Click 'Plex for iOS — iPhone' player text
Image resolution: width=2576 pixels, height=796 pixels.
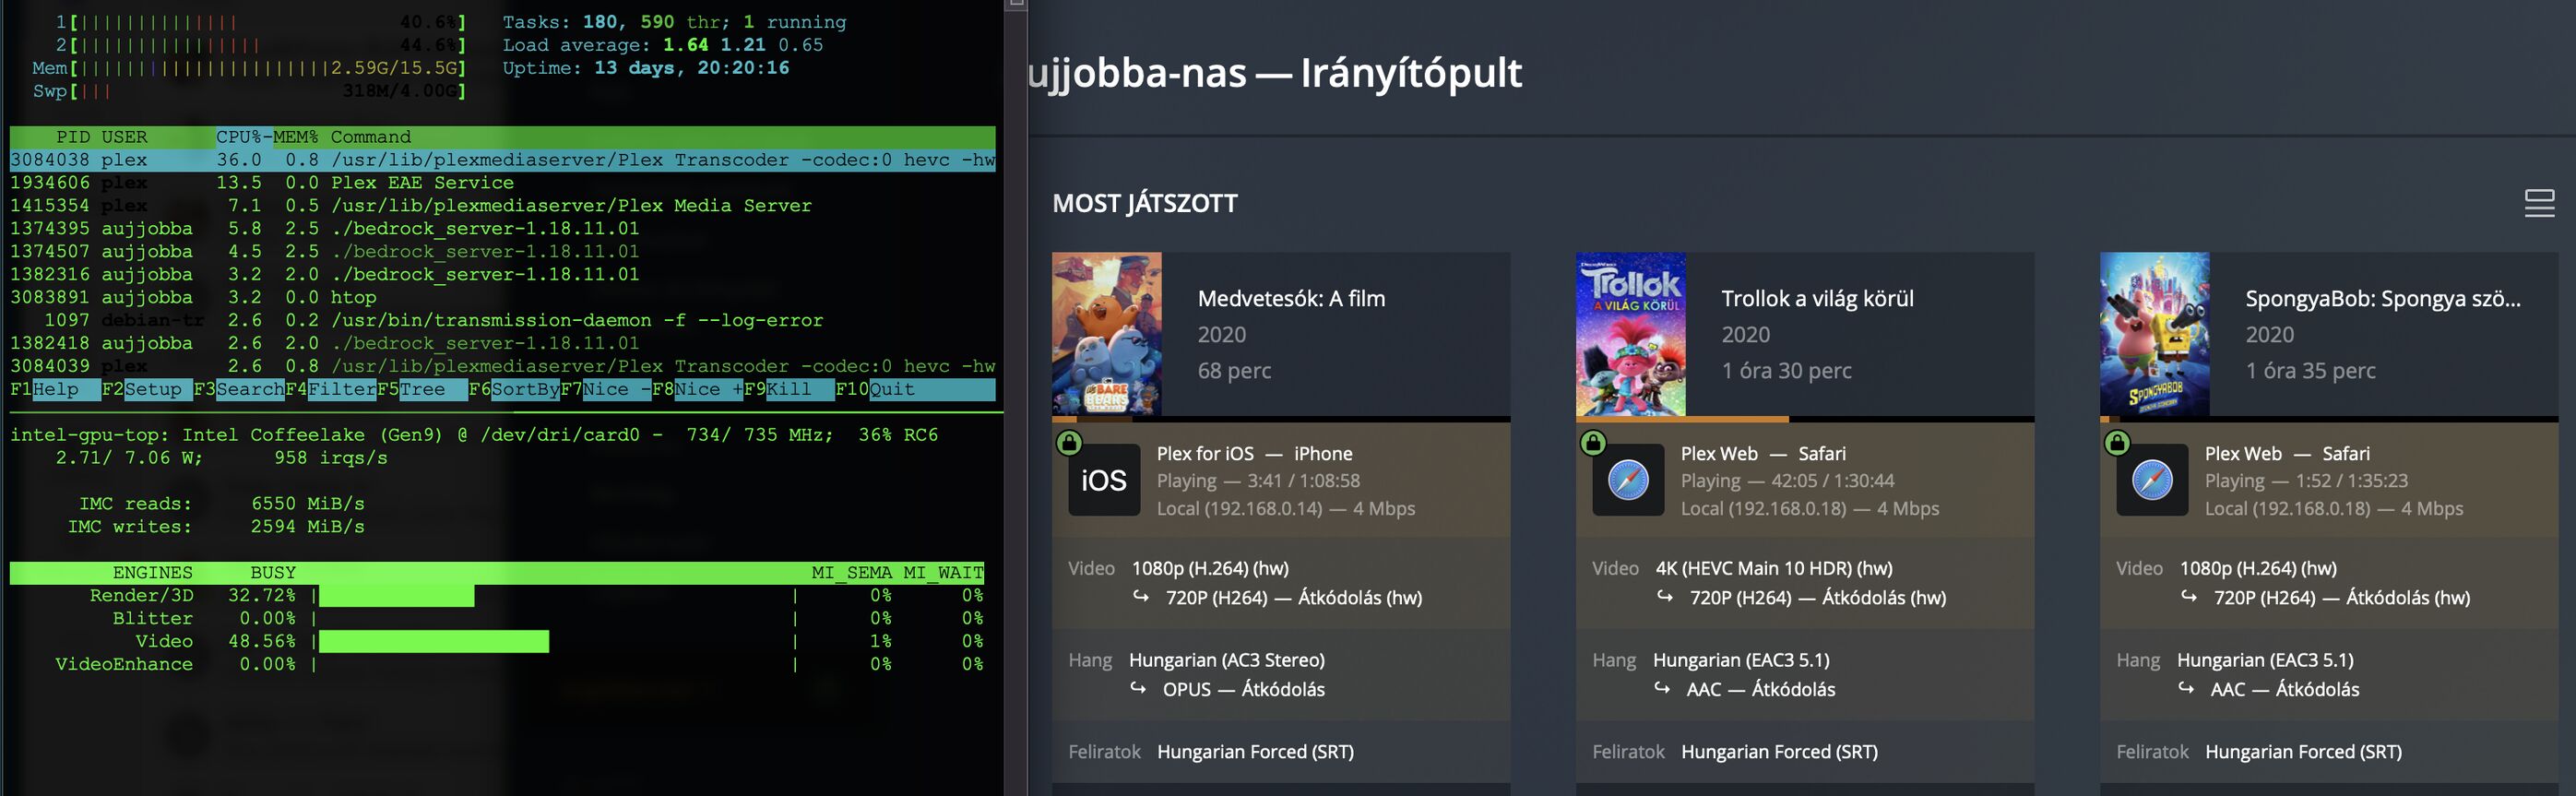click(1254, 453)
